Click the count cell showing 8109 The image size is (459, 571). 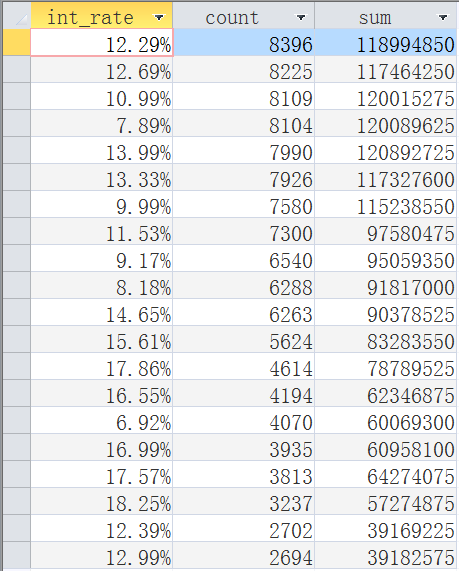point(244,96)
